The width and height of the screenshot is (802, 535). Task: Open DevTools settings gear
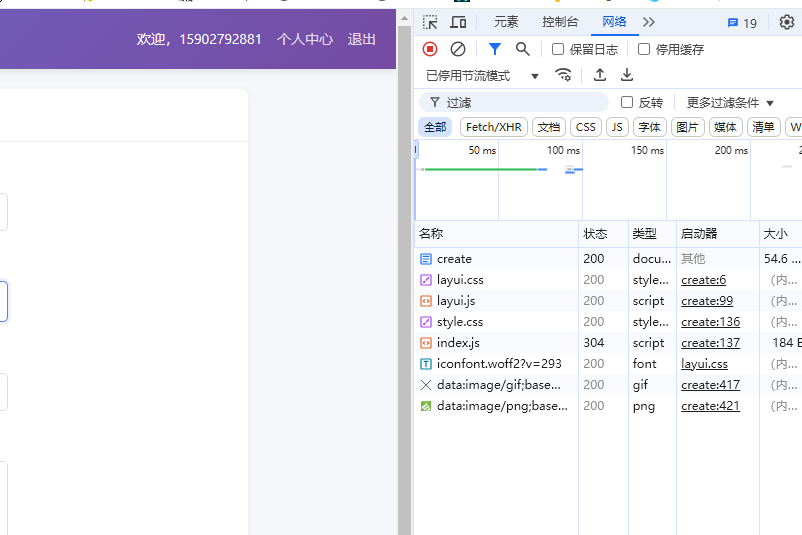pyautogui.click(x=786, y=22)
